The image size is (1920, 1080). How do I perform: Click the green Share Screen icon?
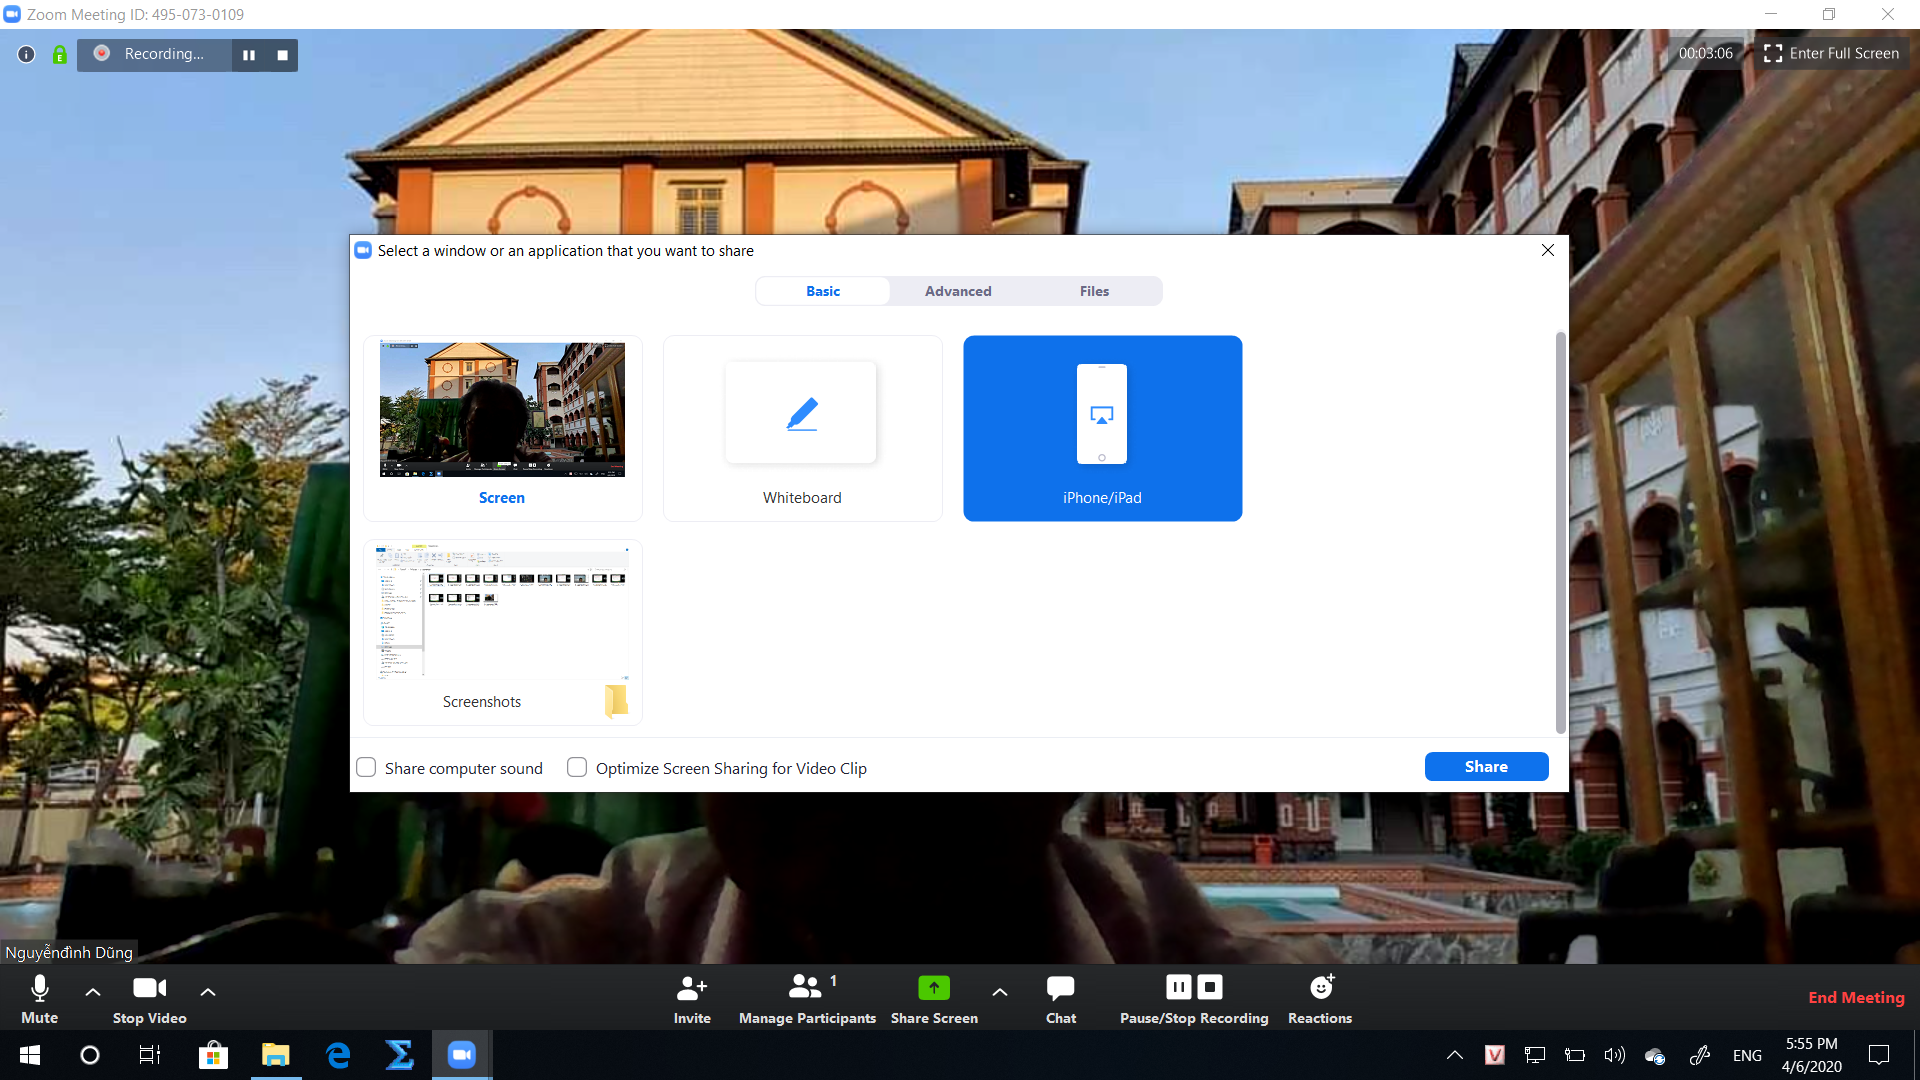[934, 988]
